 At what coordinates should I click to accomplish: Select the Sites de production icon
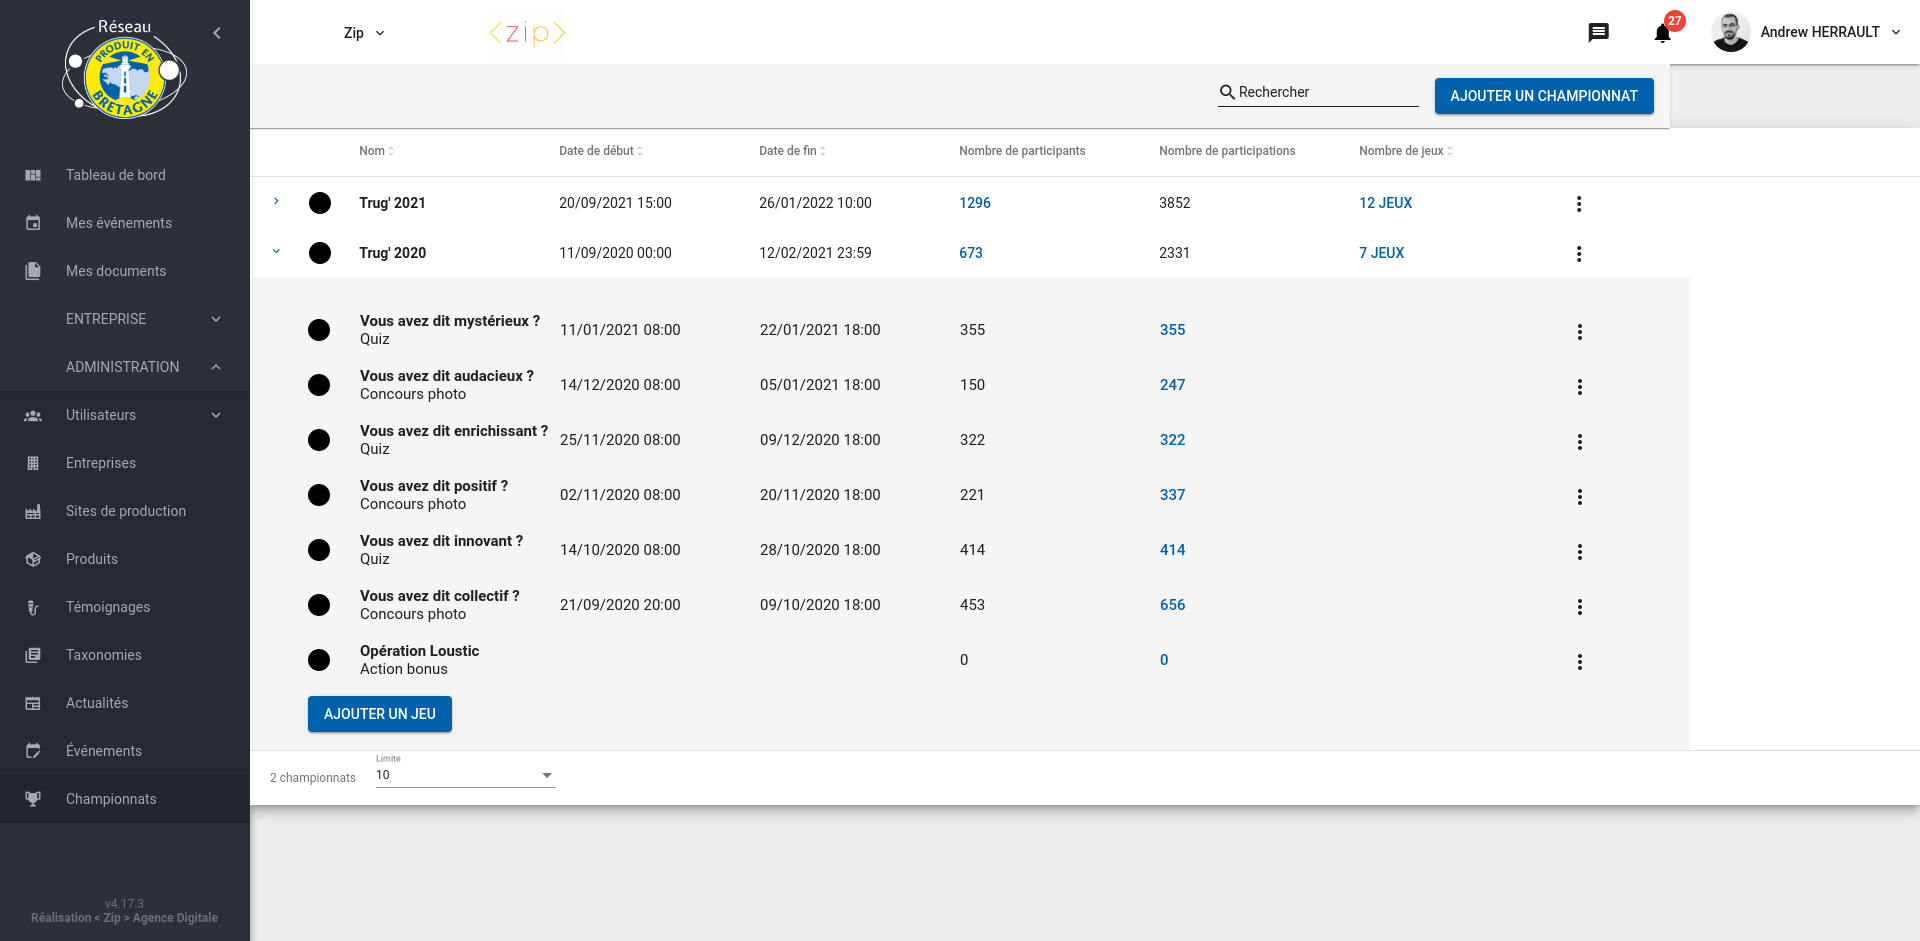click(x=33, y=511)
